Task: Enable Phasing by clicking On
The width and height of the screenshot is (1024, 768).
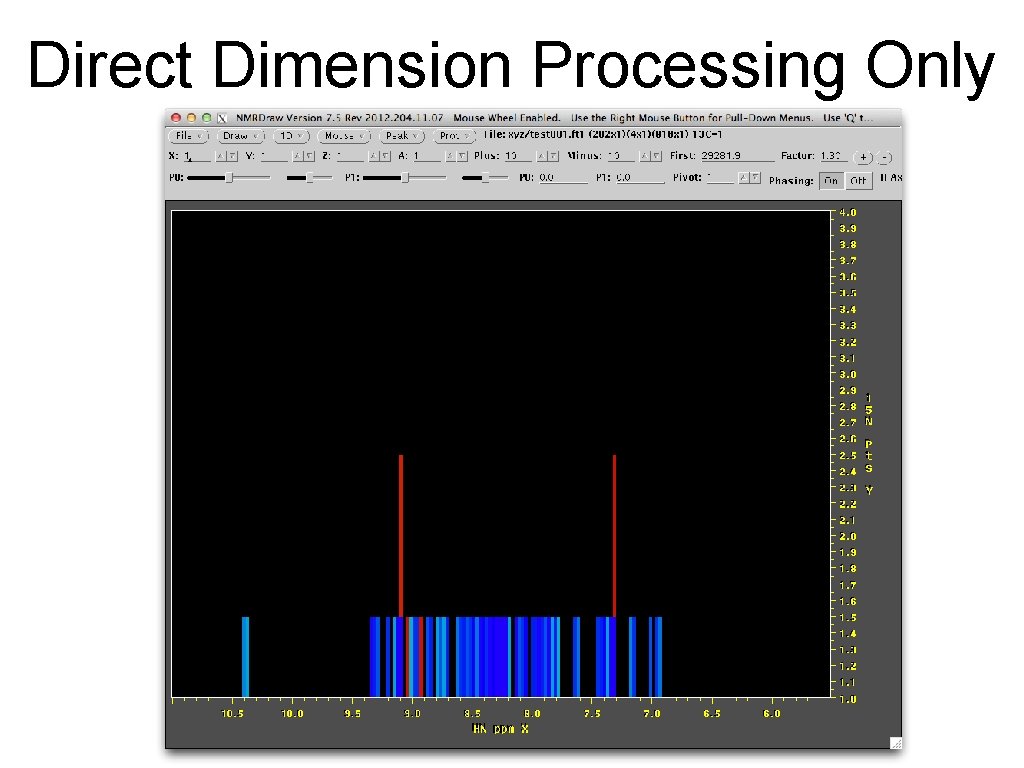Action: pyautogui.click(x=831, y=180)
